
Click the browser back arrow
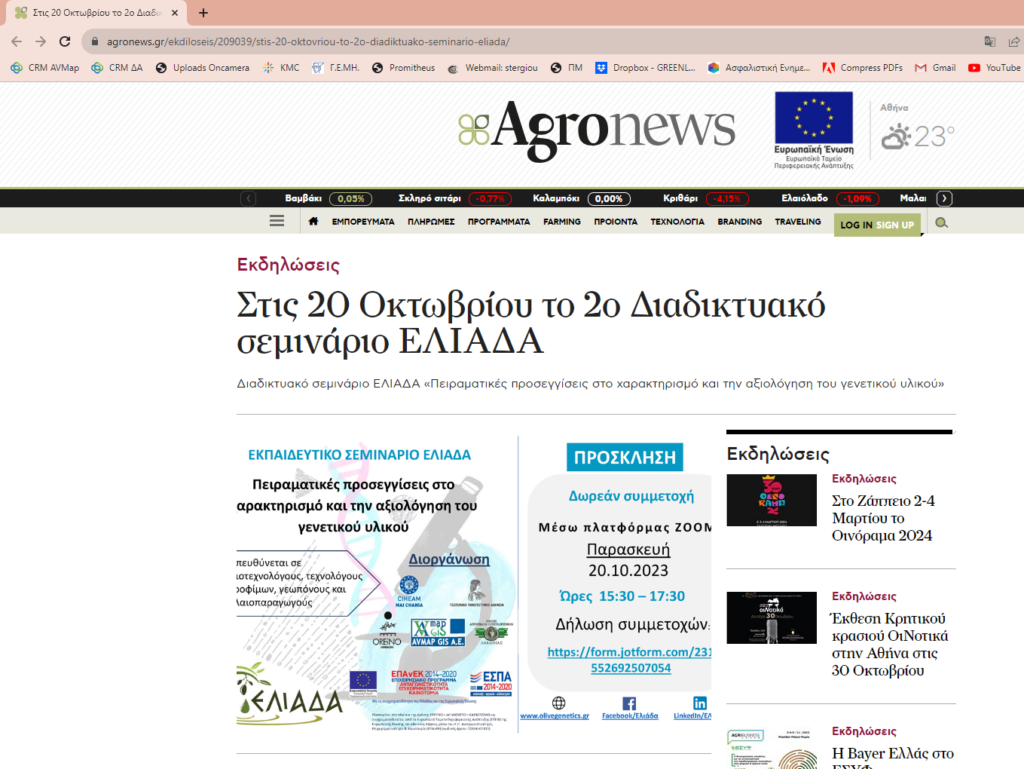(15, 41)
